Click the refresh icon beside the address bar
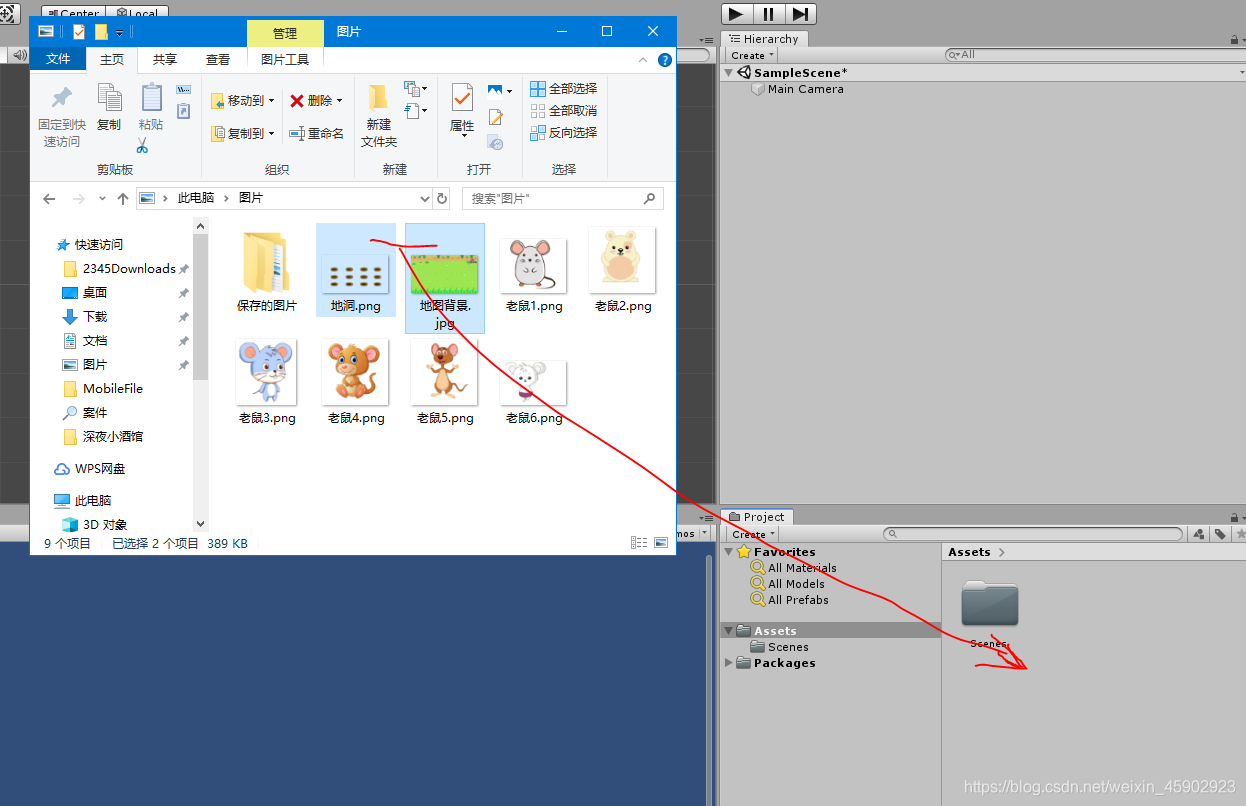The height and width of the screenshot is (806, 1246). tap(441, 198)
